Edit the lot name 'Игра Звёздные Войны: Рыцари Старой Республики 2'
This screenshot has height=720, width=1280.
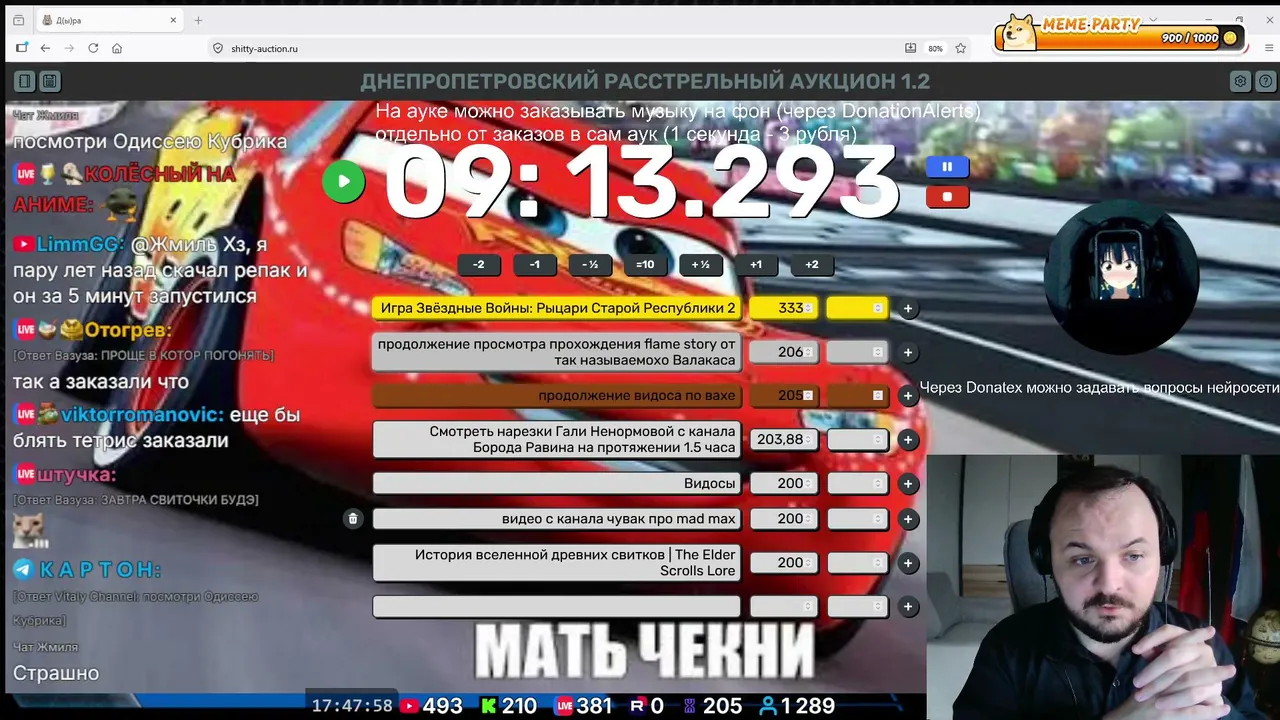pyautogui.click(x=557, y=308)
